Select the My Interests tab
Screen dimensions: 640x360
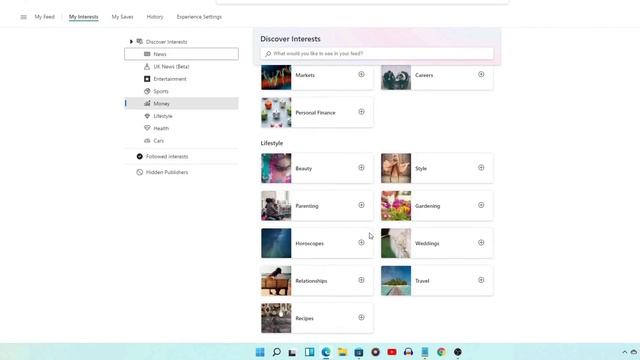tap(84, 17)
